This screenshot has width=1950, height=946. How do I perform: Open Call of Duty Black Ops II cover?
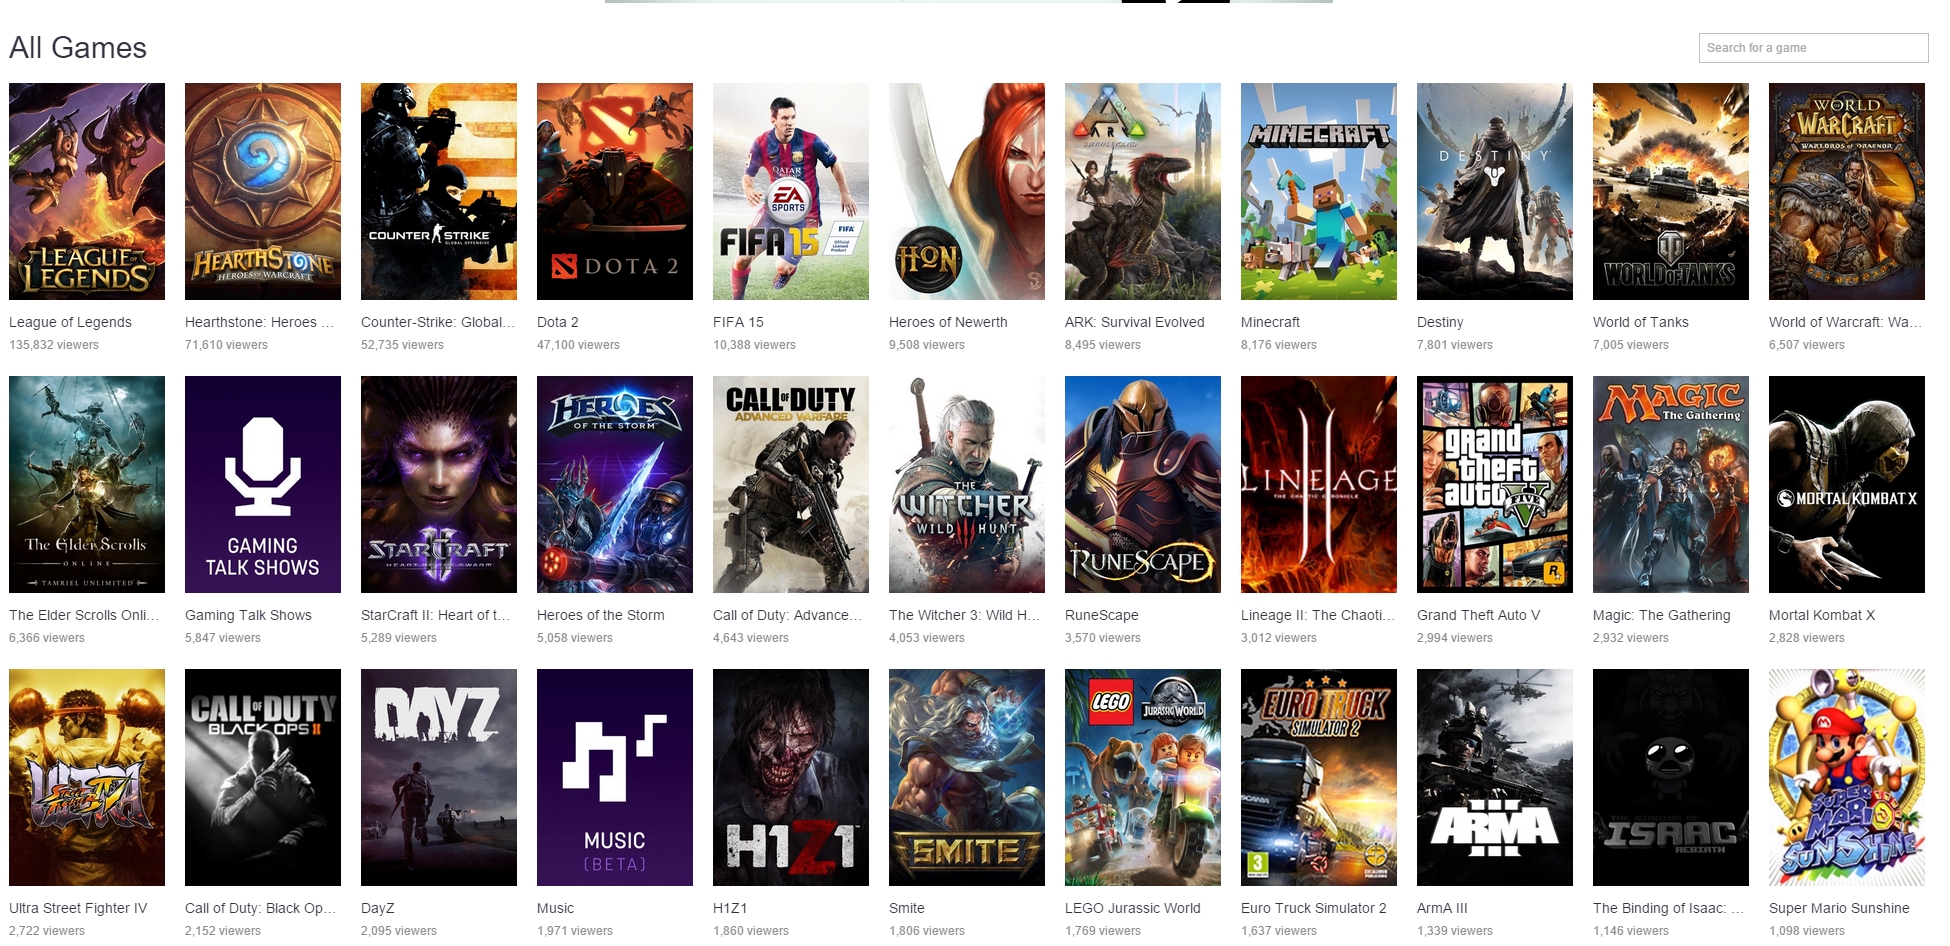(x=263, y=777)
